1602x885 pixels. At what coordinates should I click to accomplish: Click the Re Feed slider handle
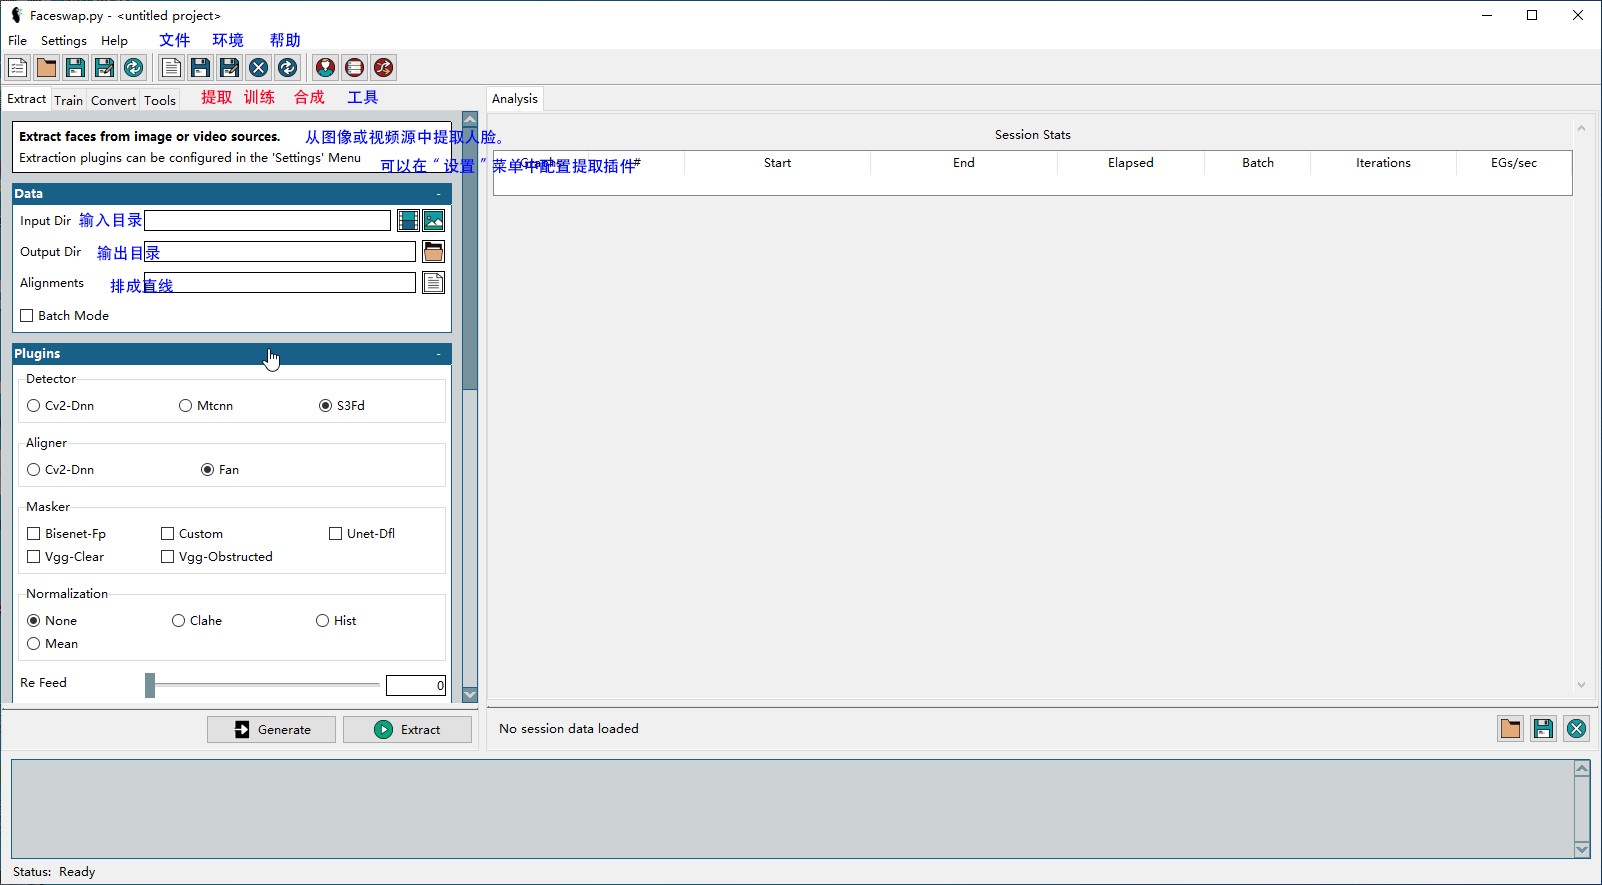(150, 685)
